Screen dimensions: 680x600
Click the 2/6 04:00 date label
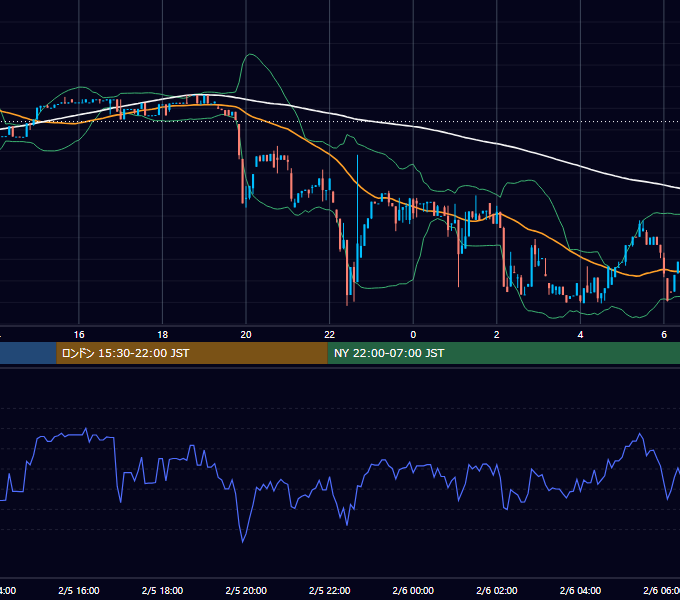click(580, 590)
